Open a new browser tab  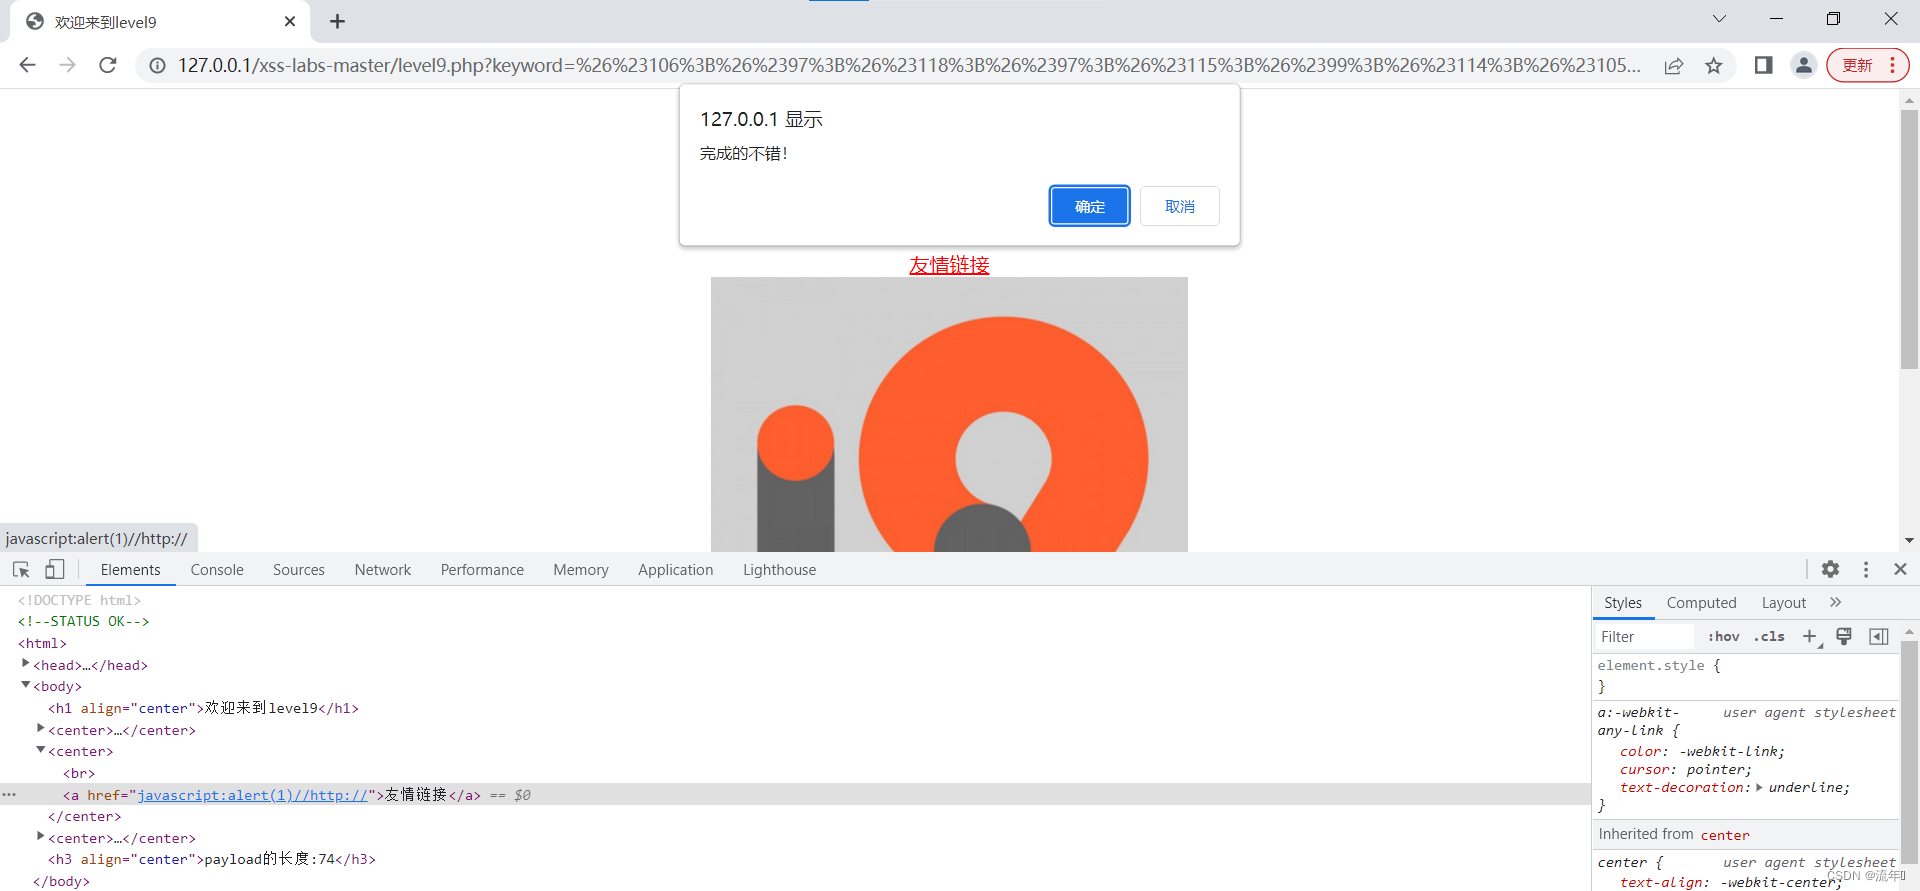tap(338, 21)
